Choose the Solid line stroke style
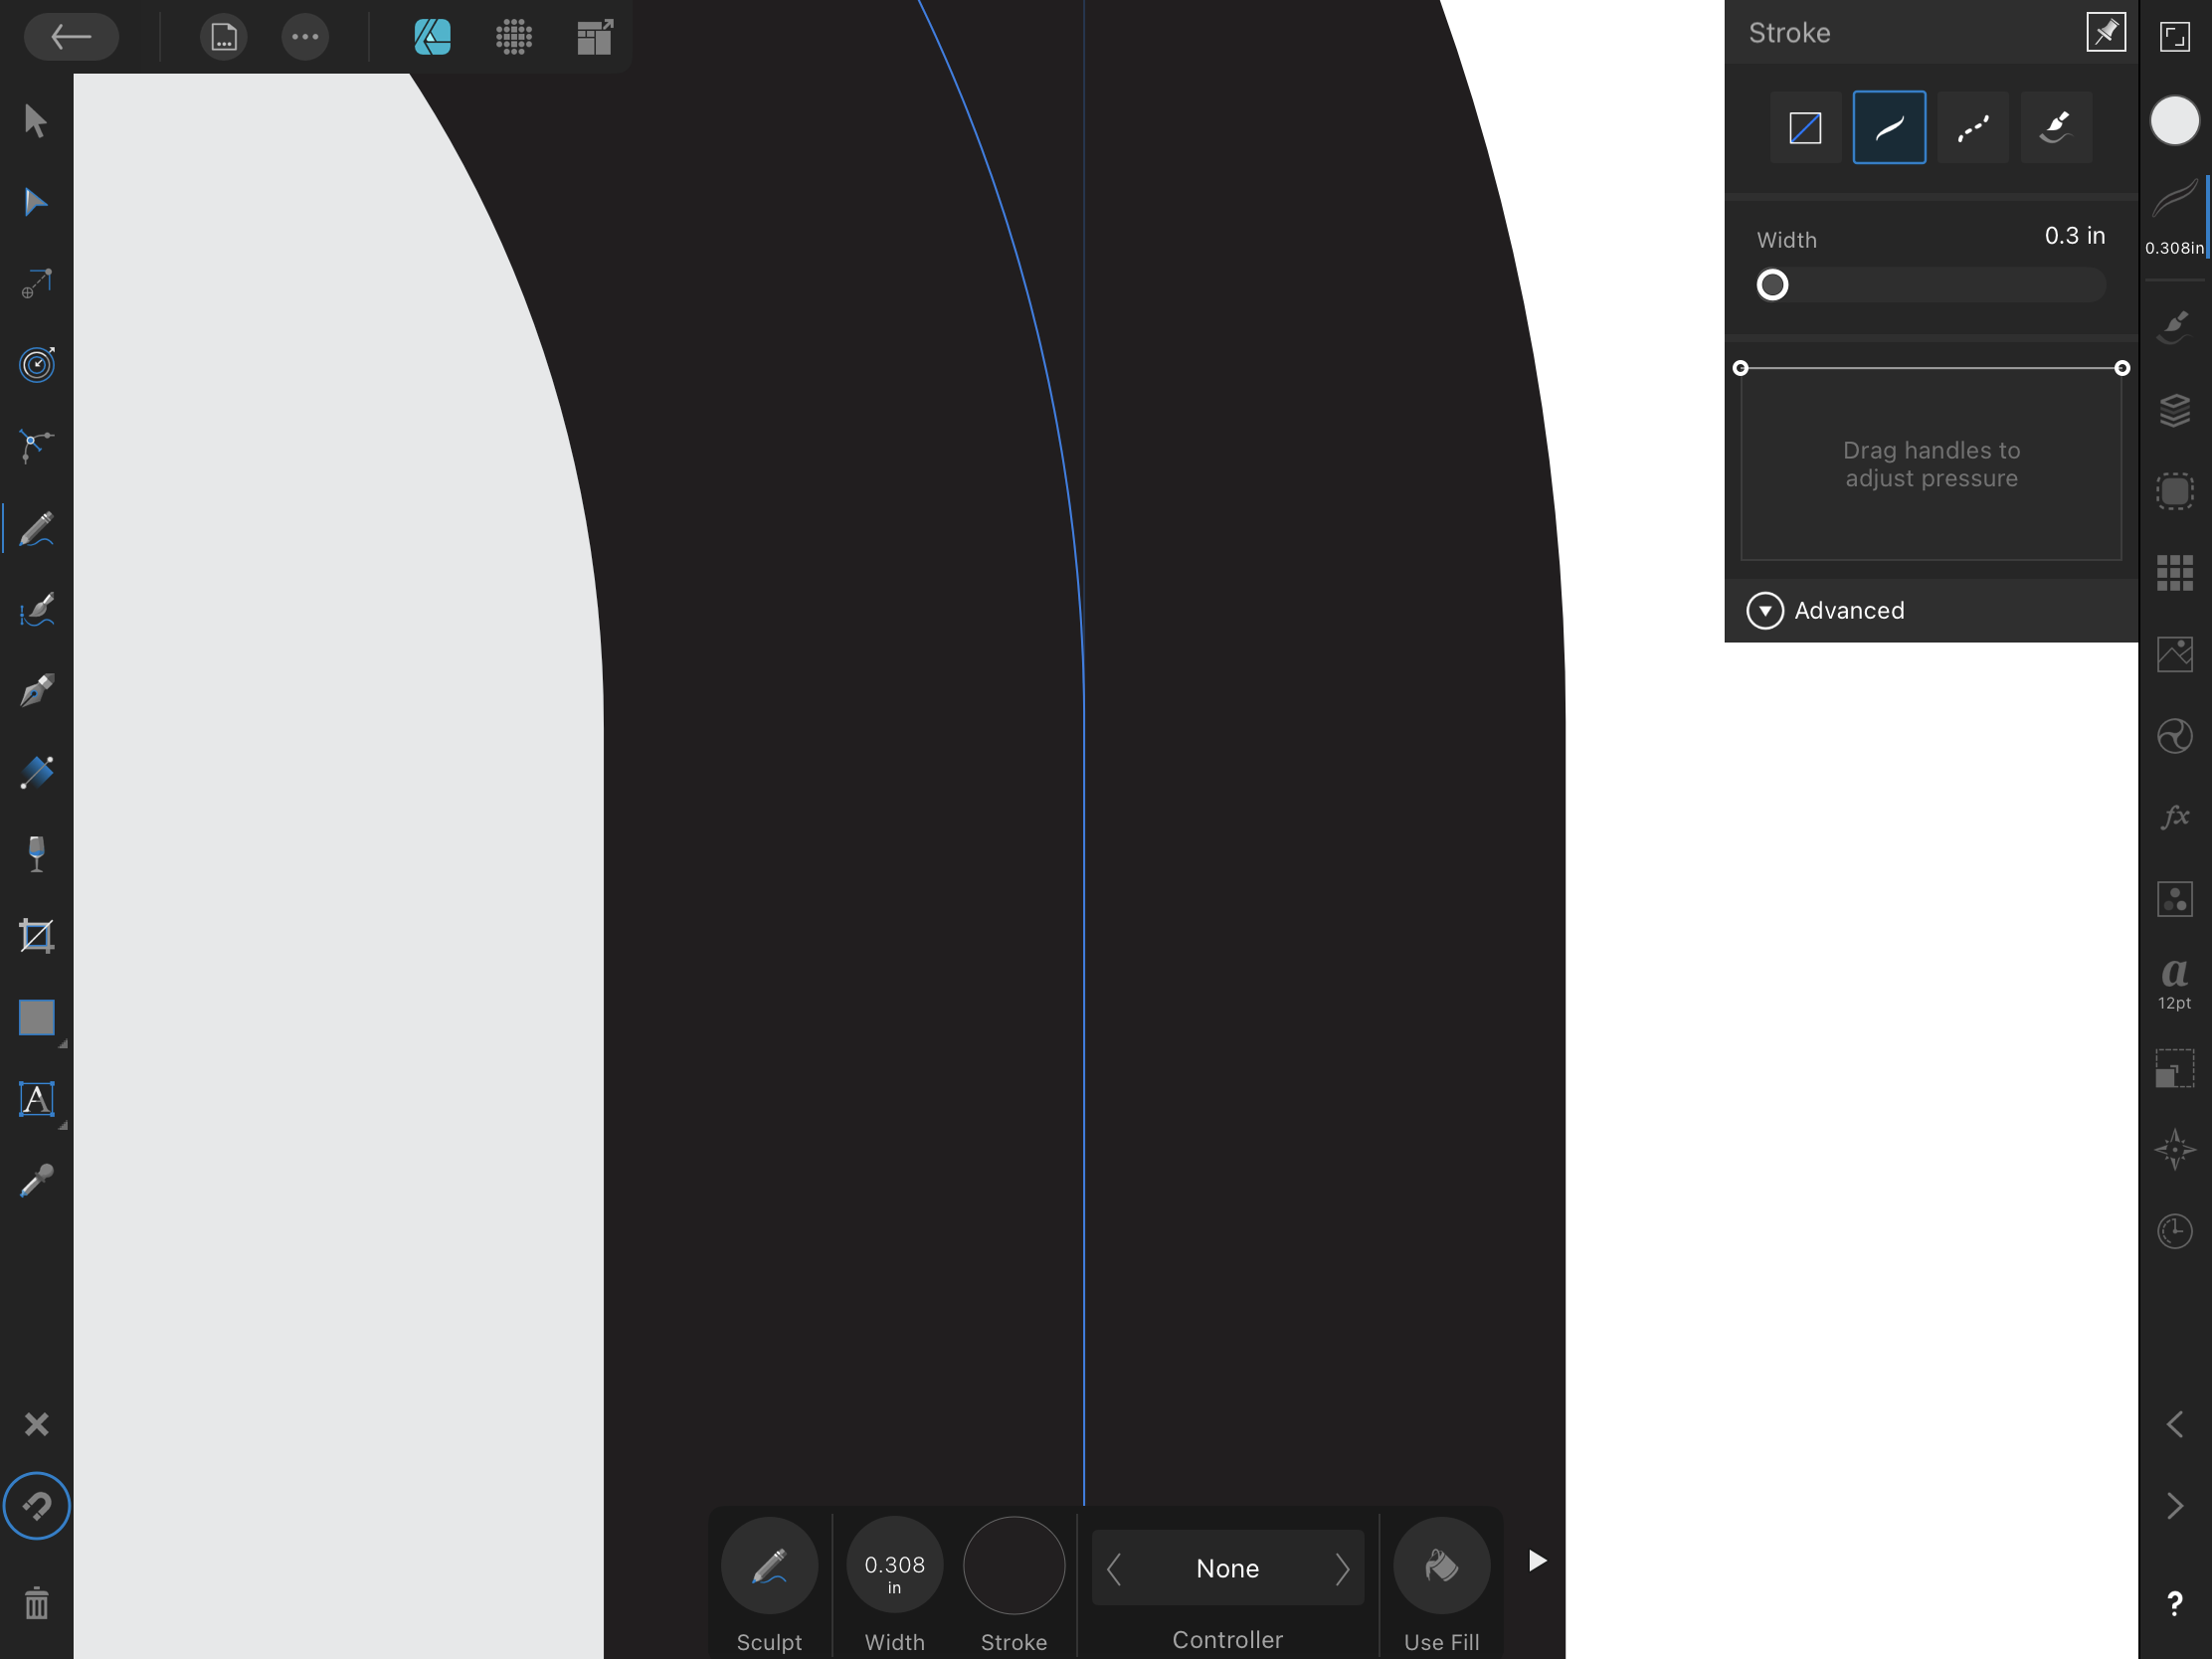The image size is (2212, 1659). click(1889, 127)
